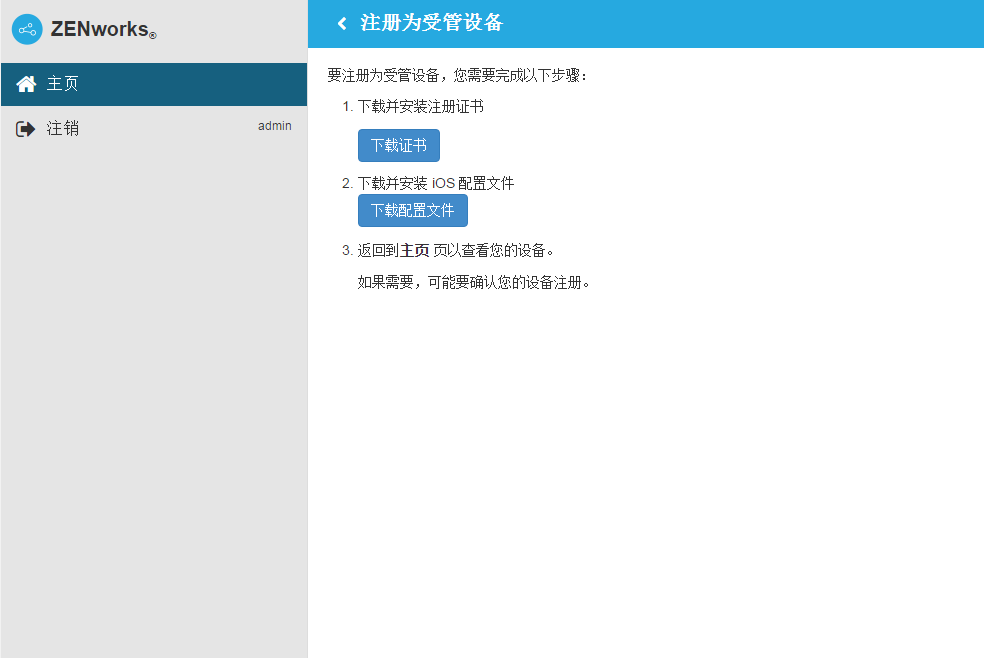Select the 注销 sidebar menu item
The image size is (984, 658).
pyautogui.click(x=63, y=129)
